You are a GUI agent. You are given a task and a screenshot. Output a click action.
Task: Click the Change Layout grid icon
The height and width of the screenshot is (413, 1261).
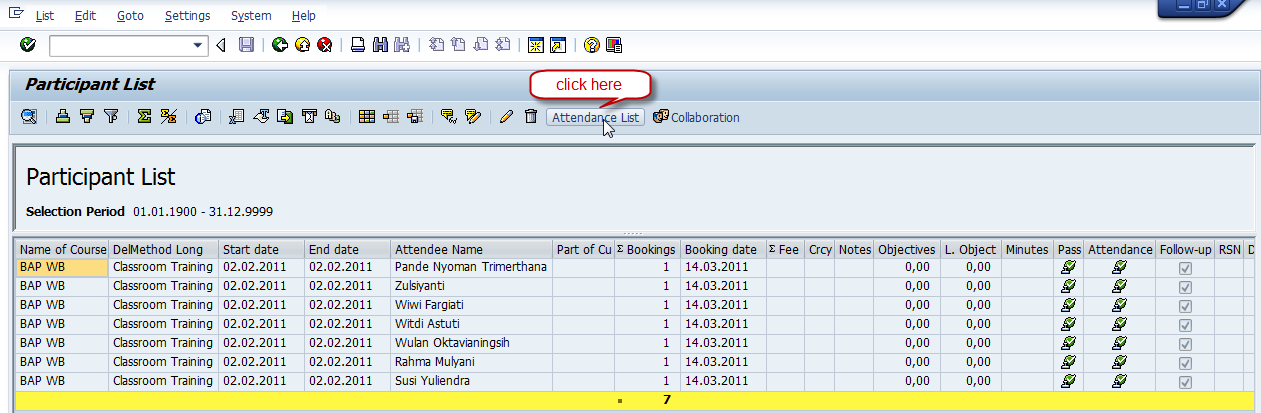367,117
